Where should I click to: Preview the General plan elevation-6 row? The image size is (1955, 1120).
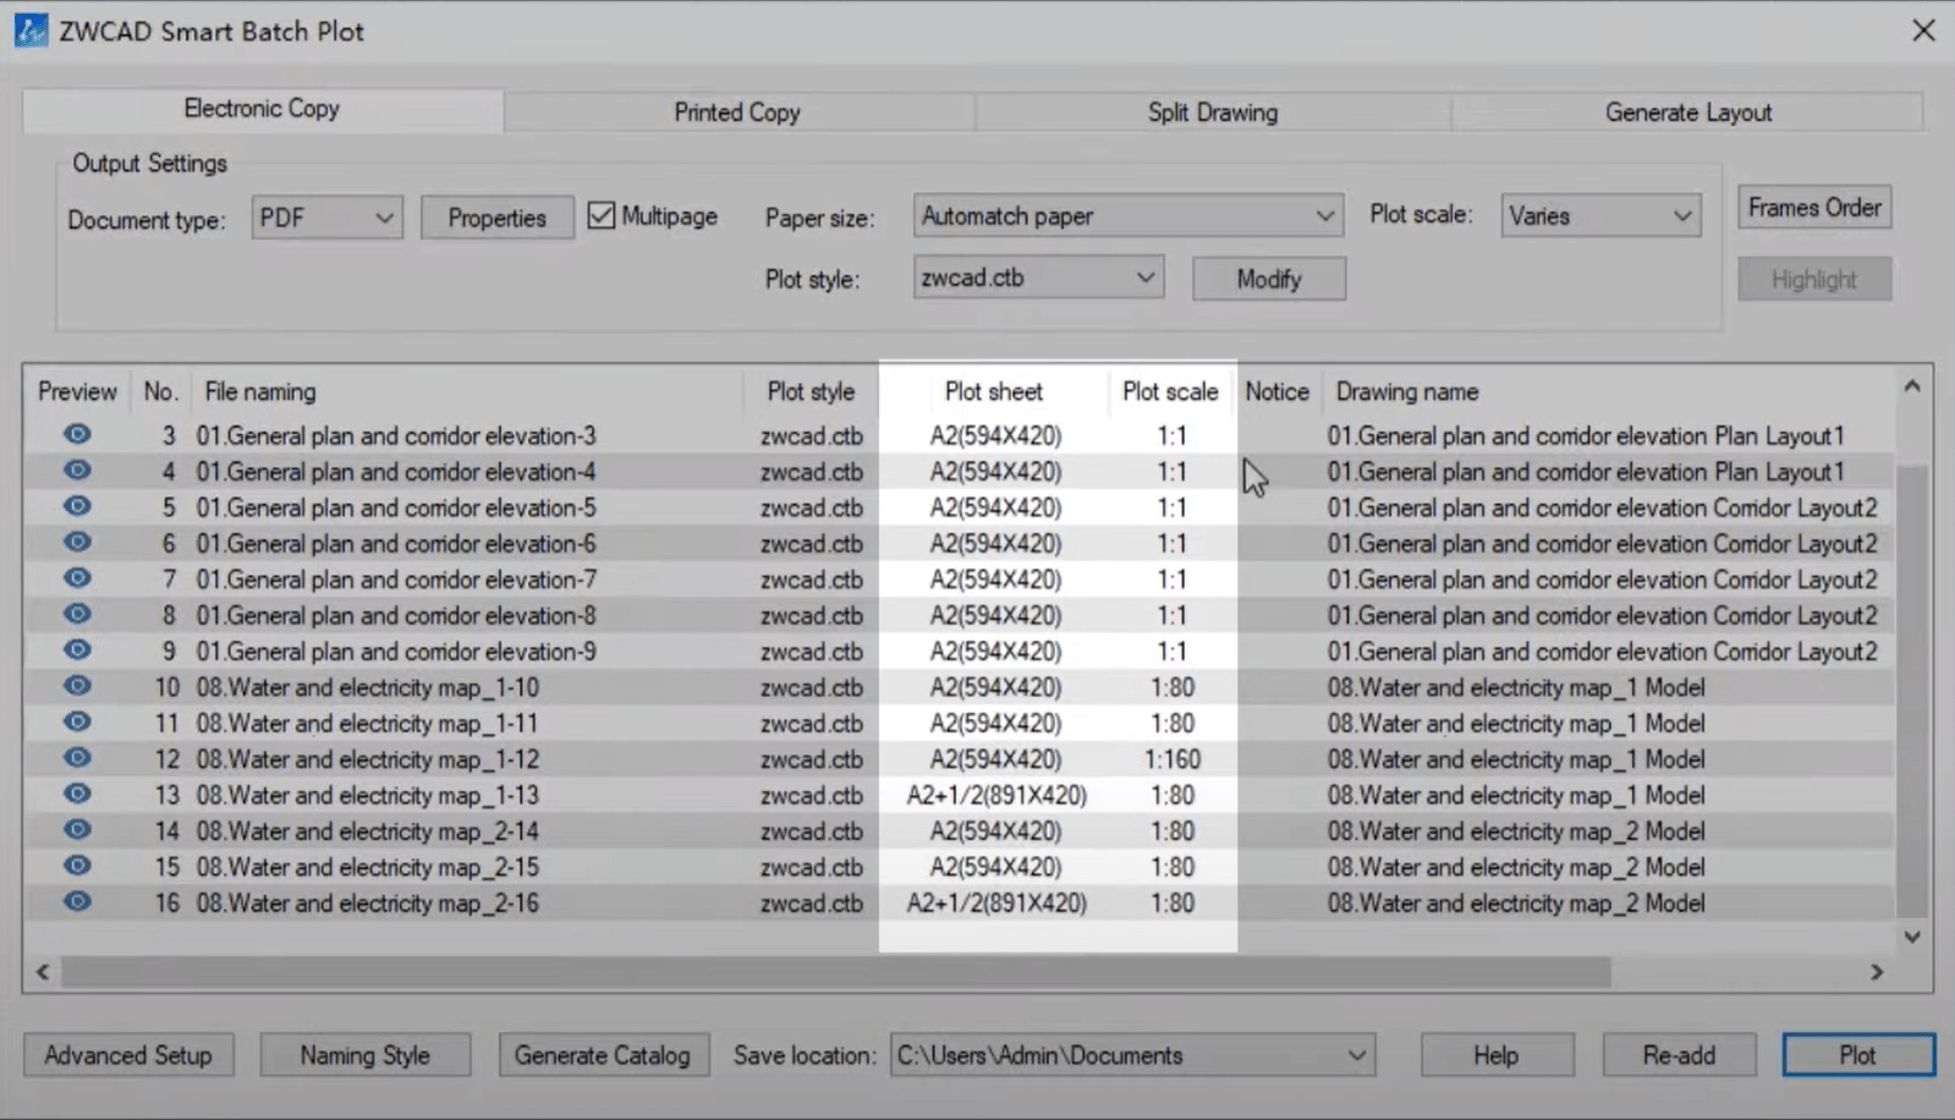[77, 542]
